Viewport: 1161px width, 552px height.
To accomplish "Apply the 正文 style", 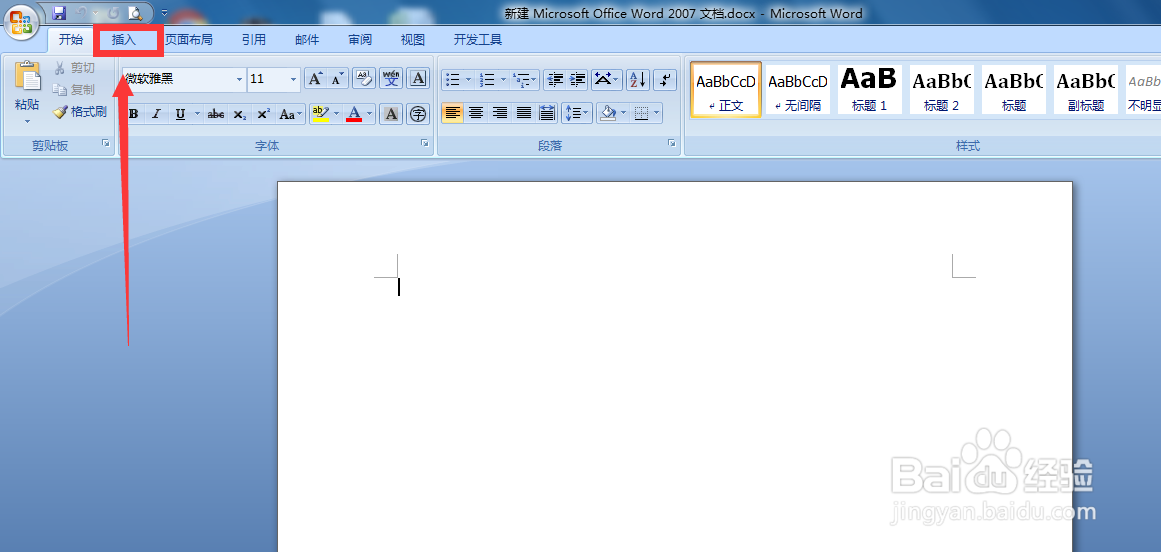I will [726, 90].
